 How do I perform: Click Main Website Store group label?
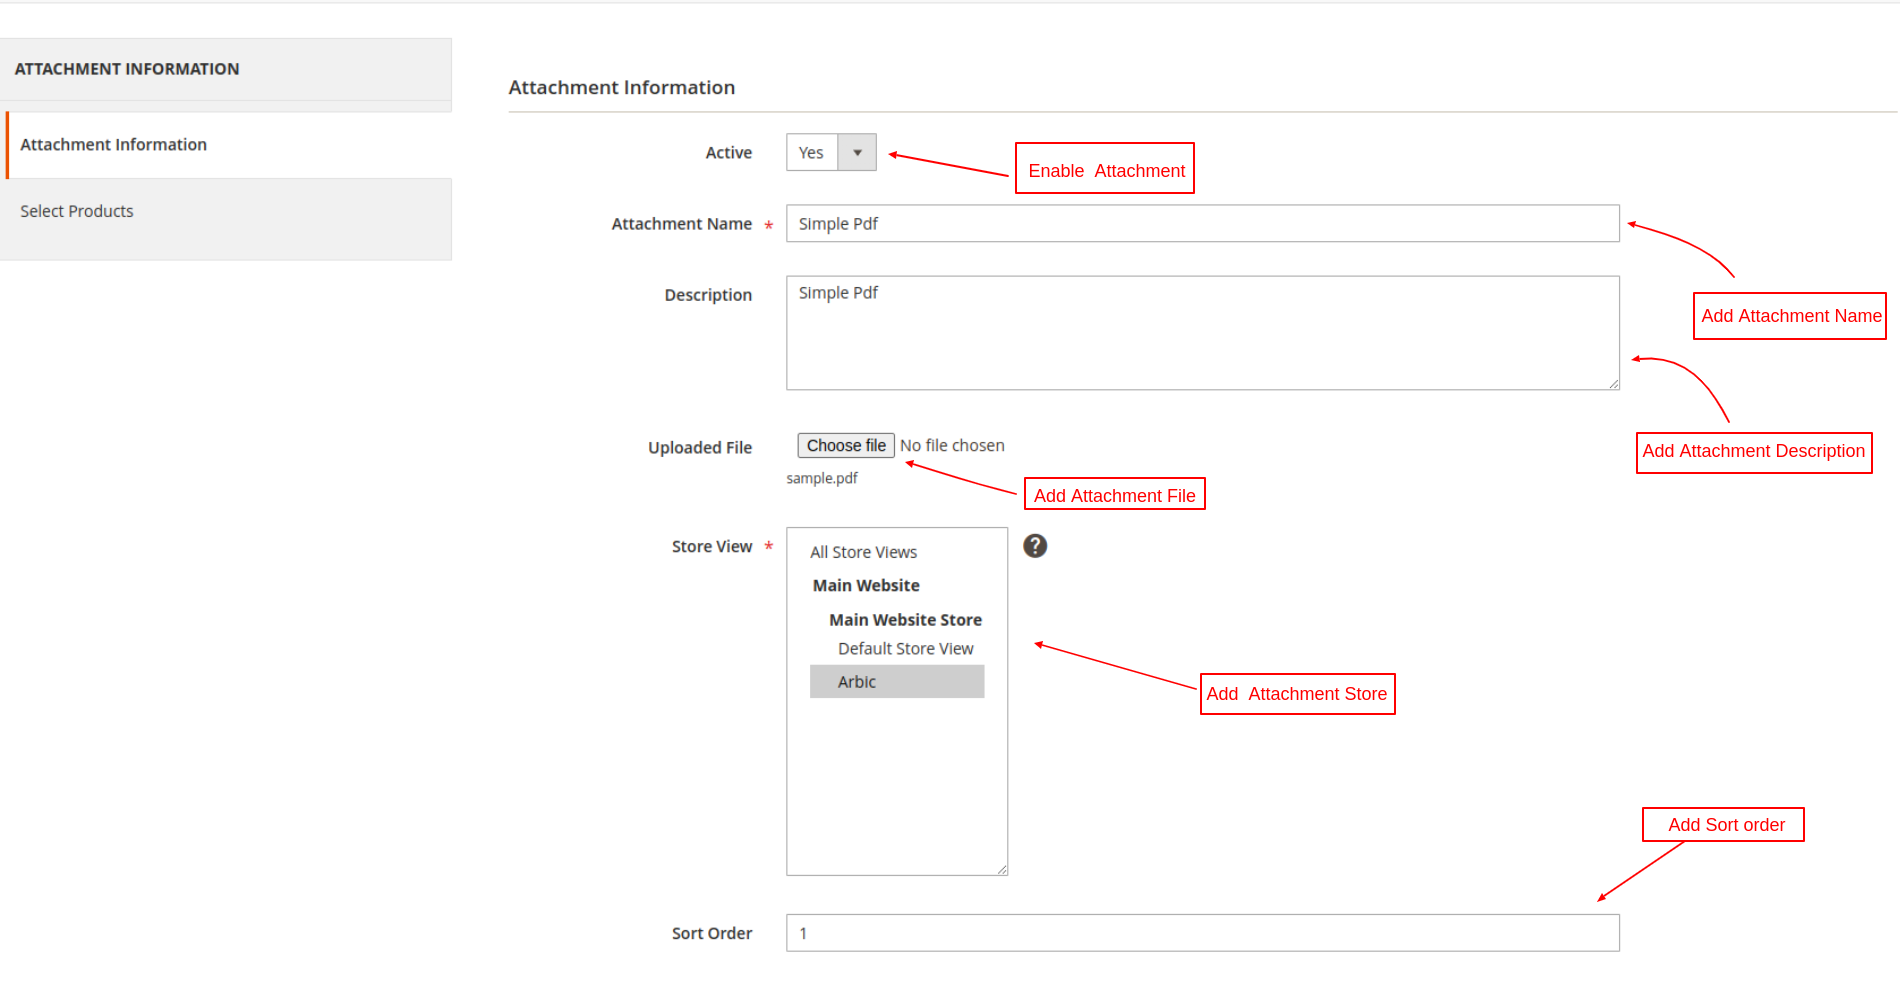pos(905,620)
